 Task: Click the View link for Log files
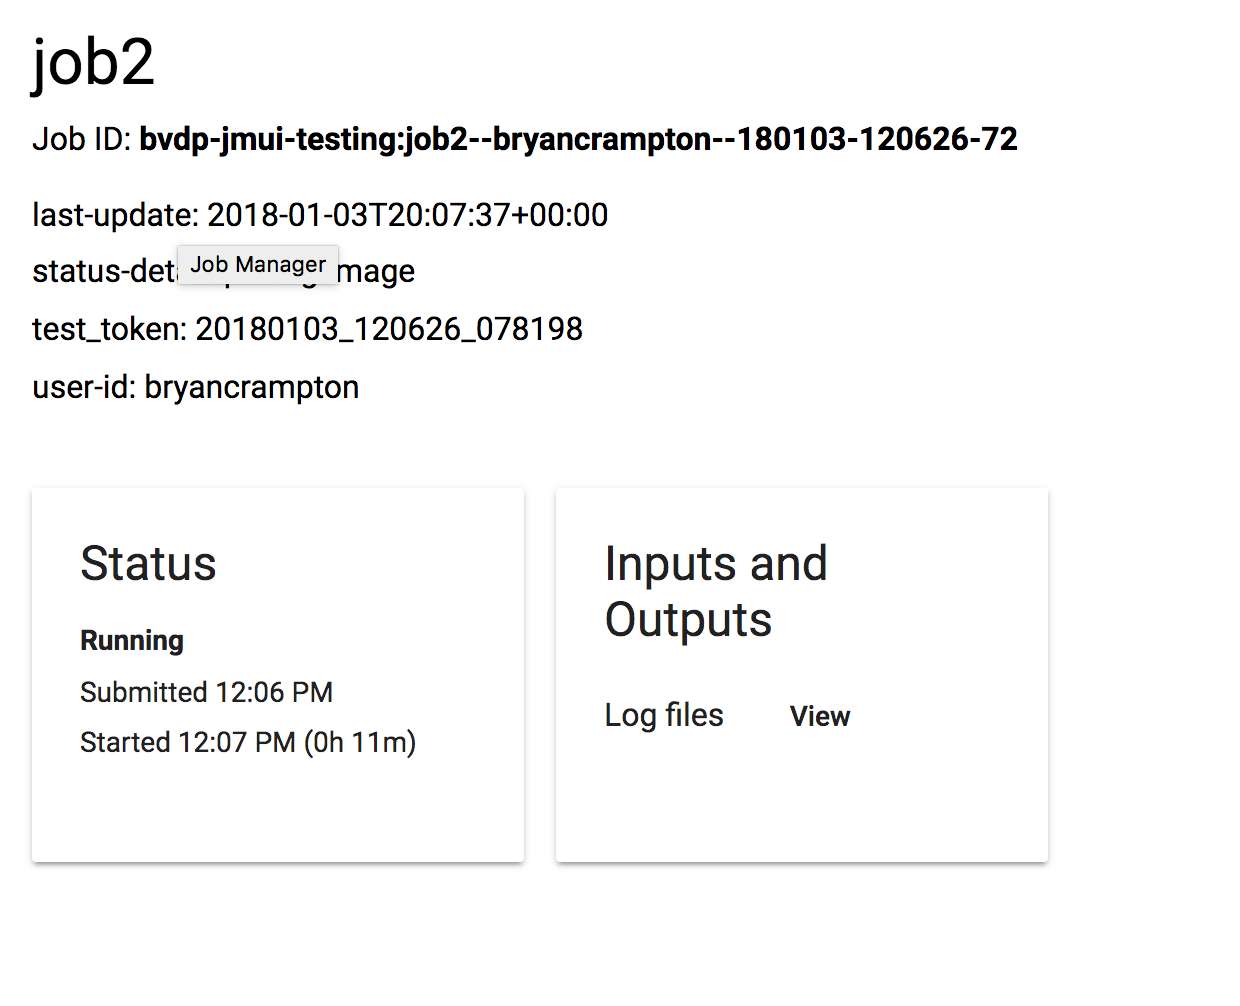pyautogui.click(x=819, y=716)
